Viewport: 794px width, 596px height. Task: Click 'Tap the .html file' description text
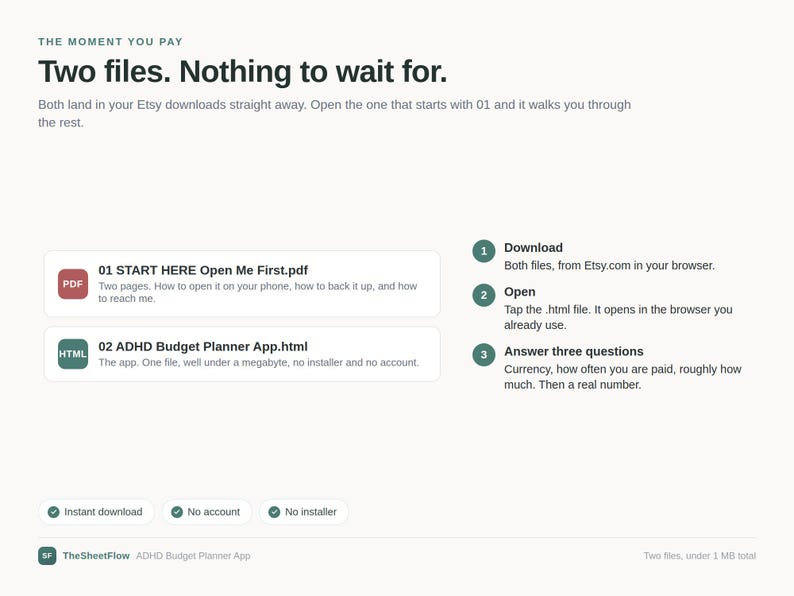618,317
